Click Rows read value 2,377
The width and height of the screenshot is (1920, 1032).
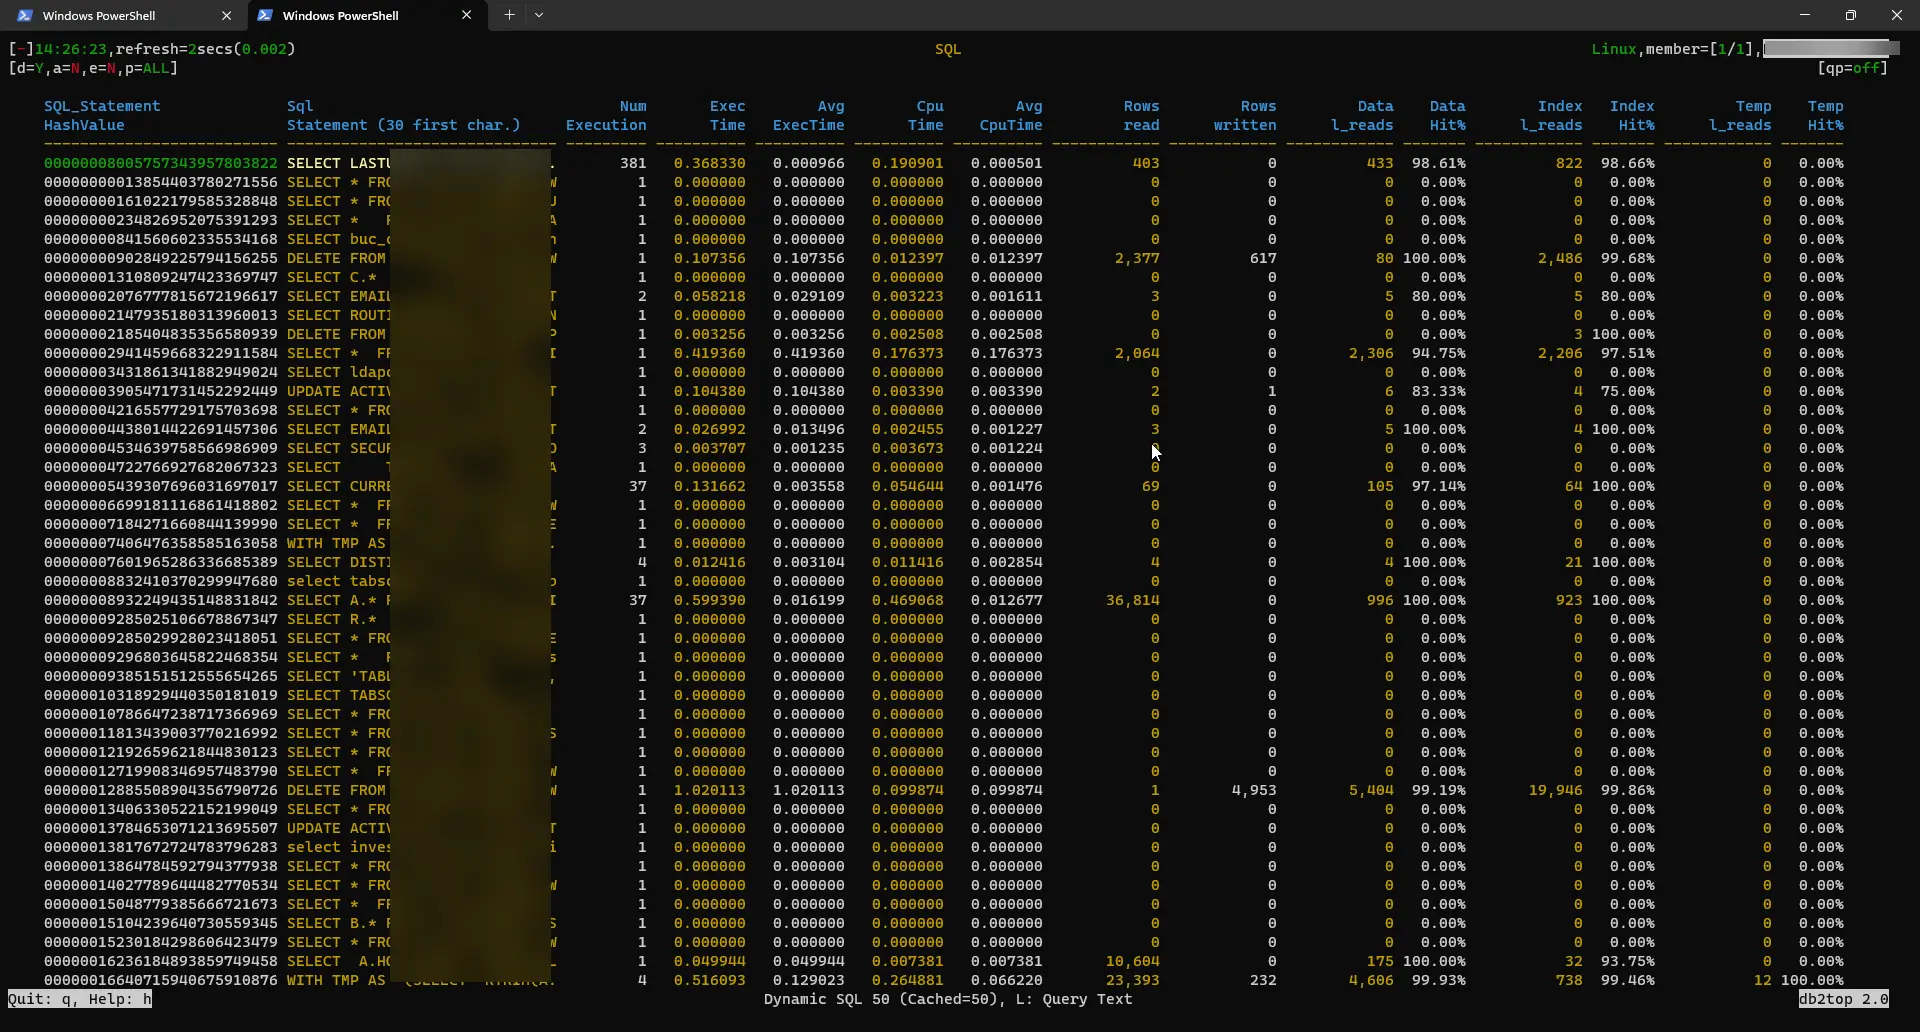coord(1137,258)
